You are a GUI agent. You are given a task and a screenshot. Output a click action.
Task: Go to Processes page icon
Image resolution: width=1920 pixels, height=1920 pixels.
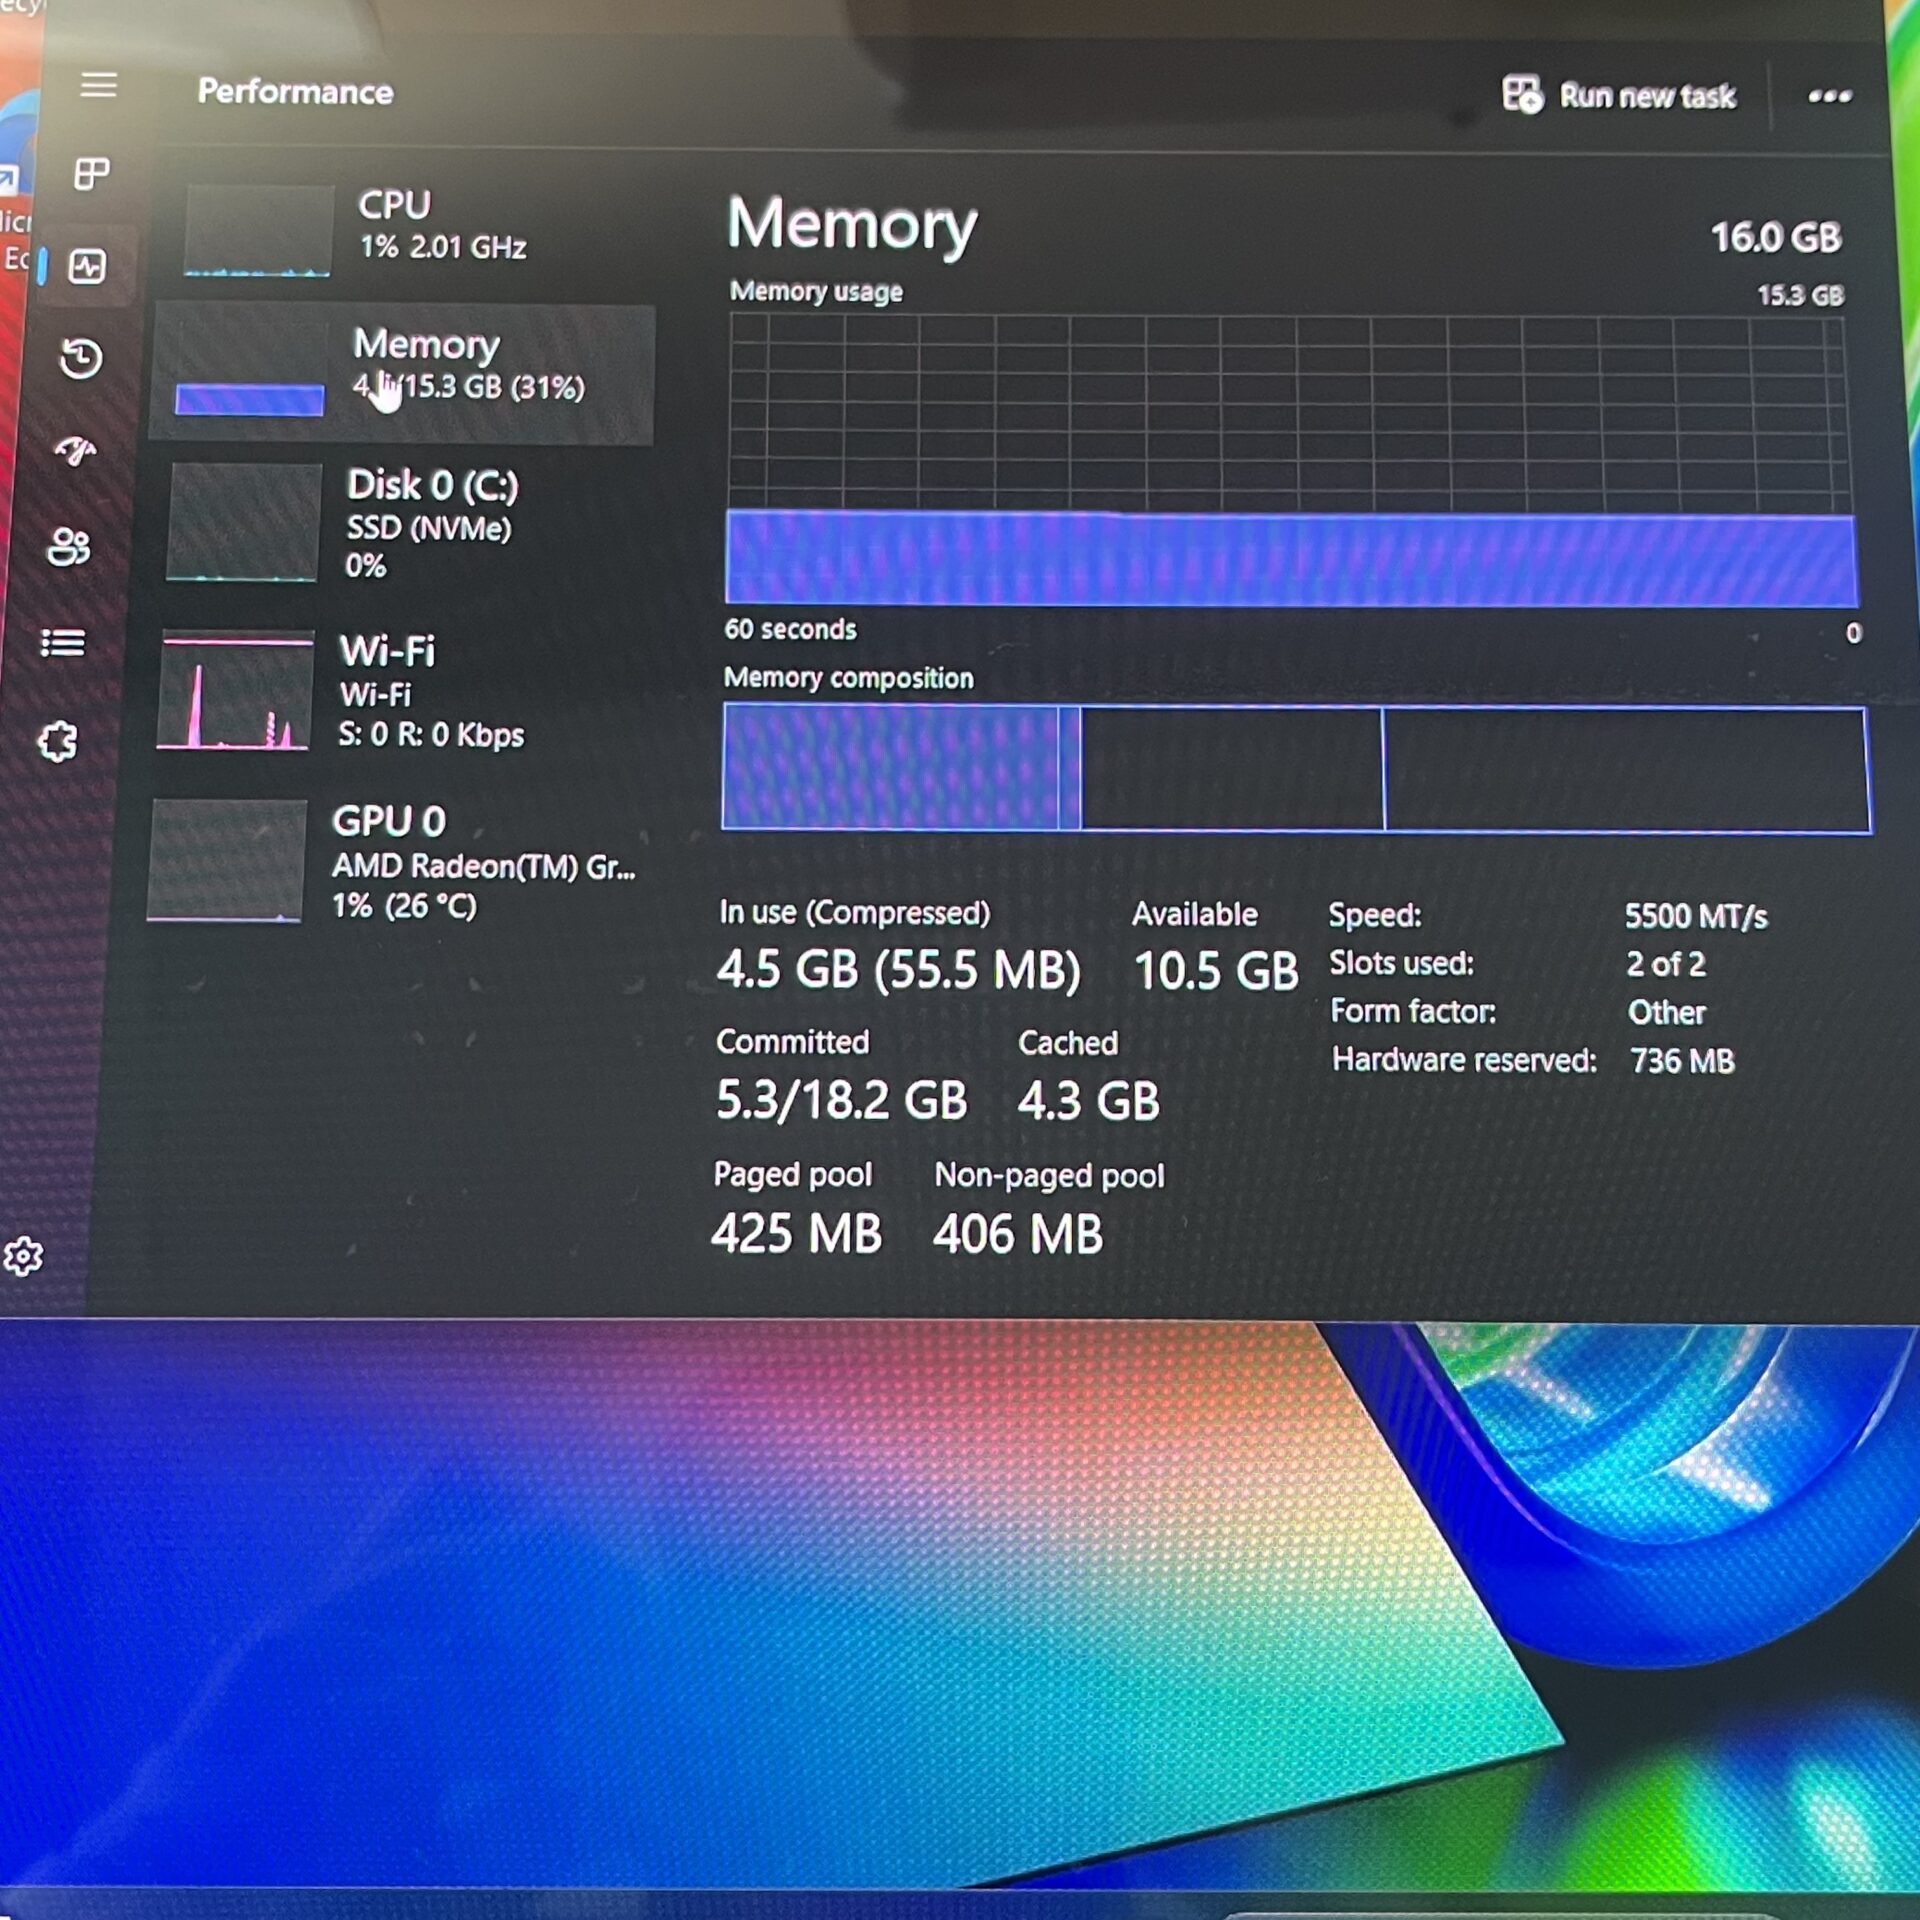click(92, 174)
